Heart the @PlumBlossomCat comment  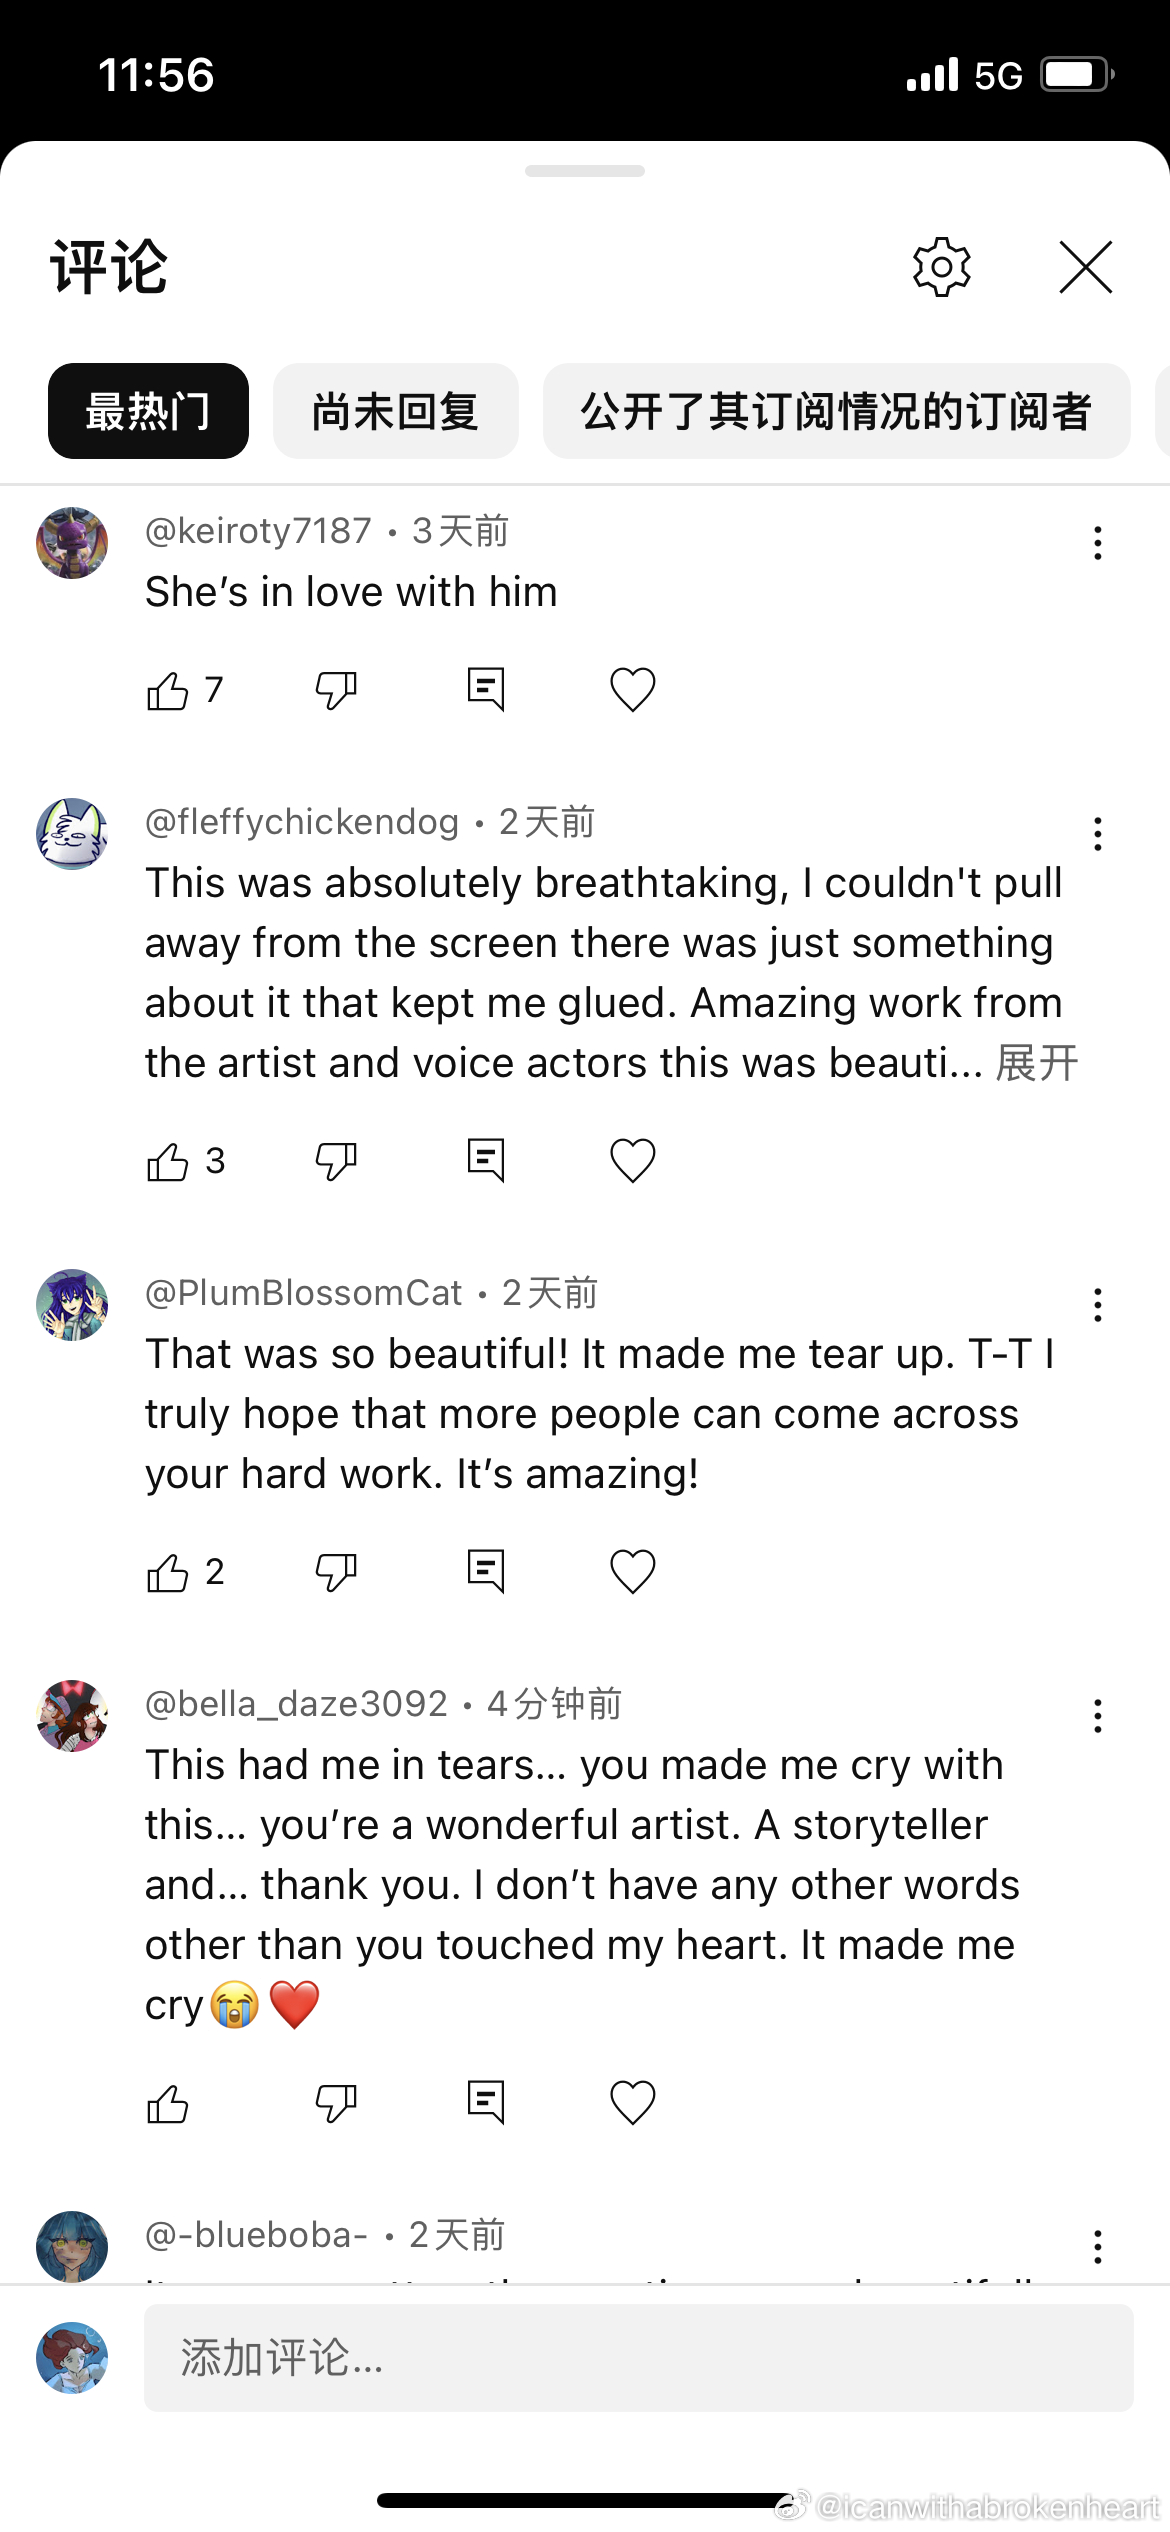(x=632, y=1571)
